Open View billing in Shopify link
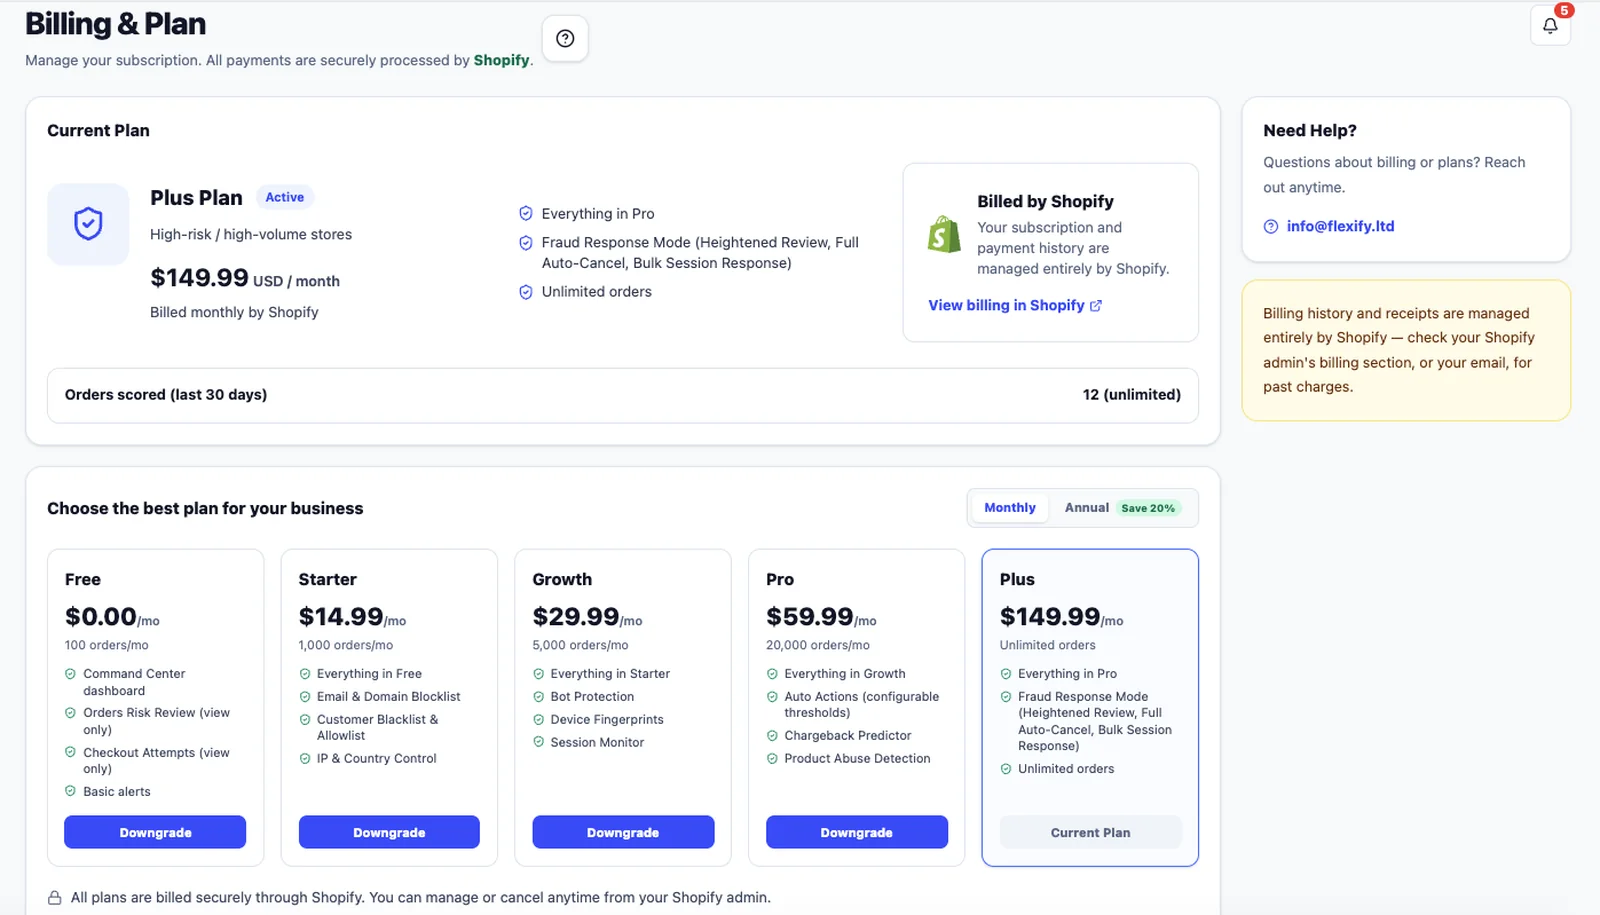 pos(1015,305)
